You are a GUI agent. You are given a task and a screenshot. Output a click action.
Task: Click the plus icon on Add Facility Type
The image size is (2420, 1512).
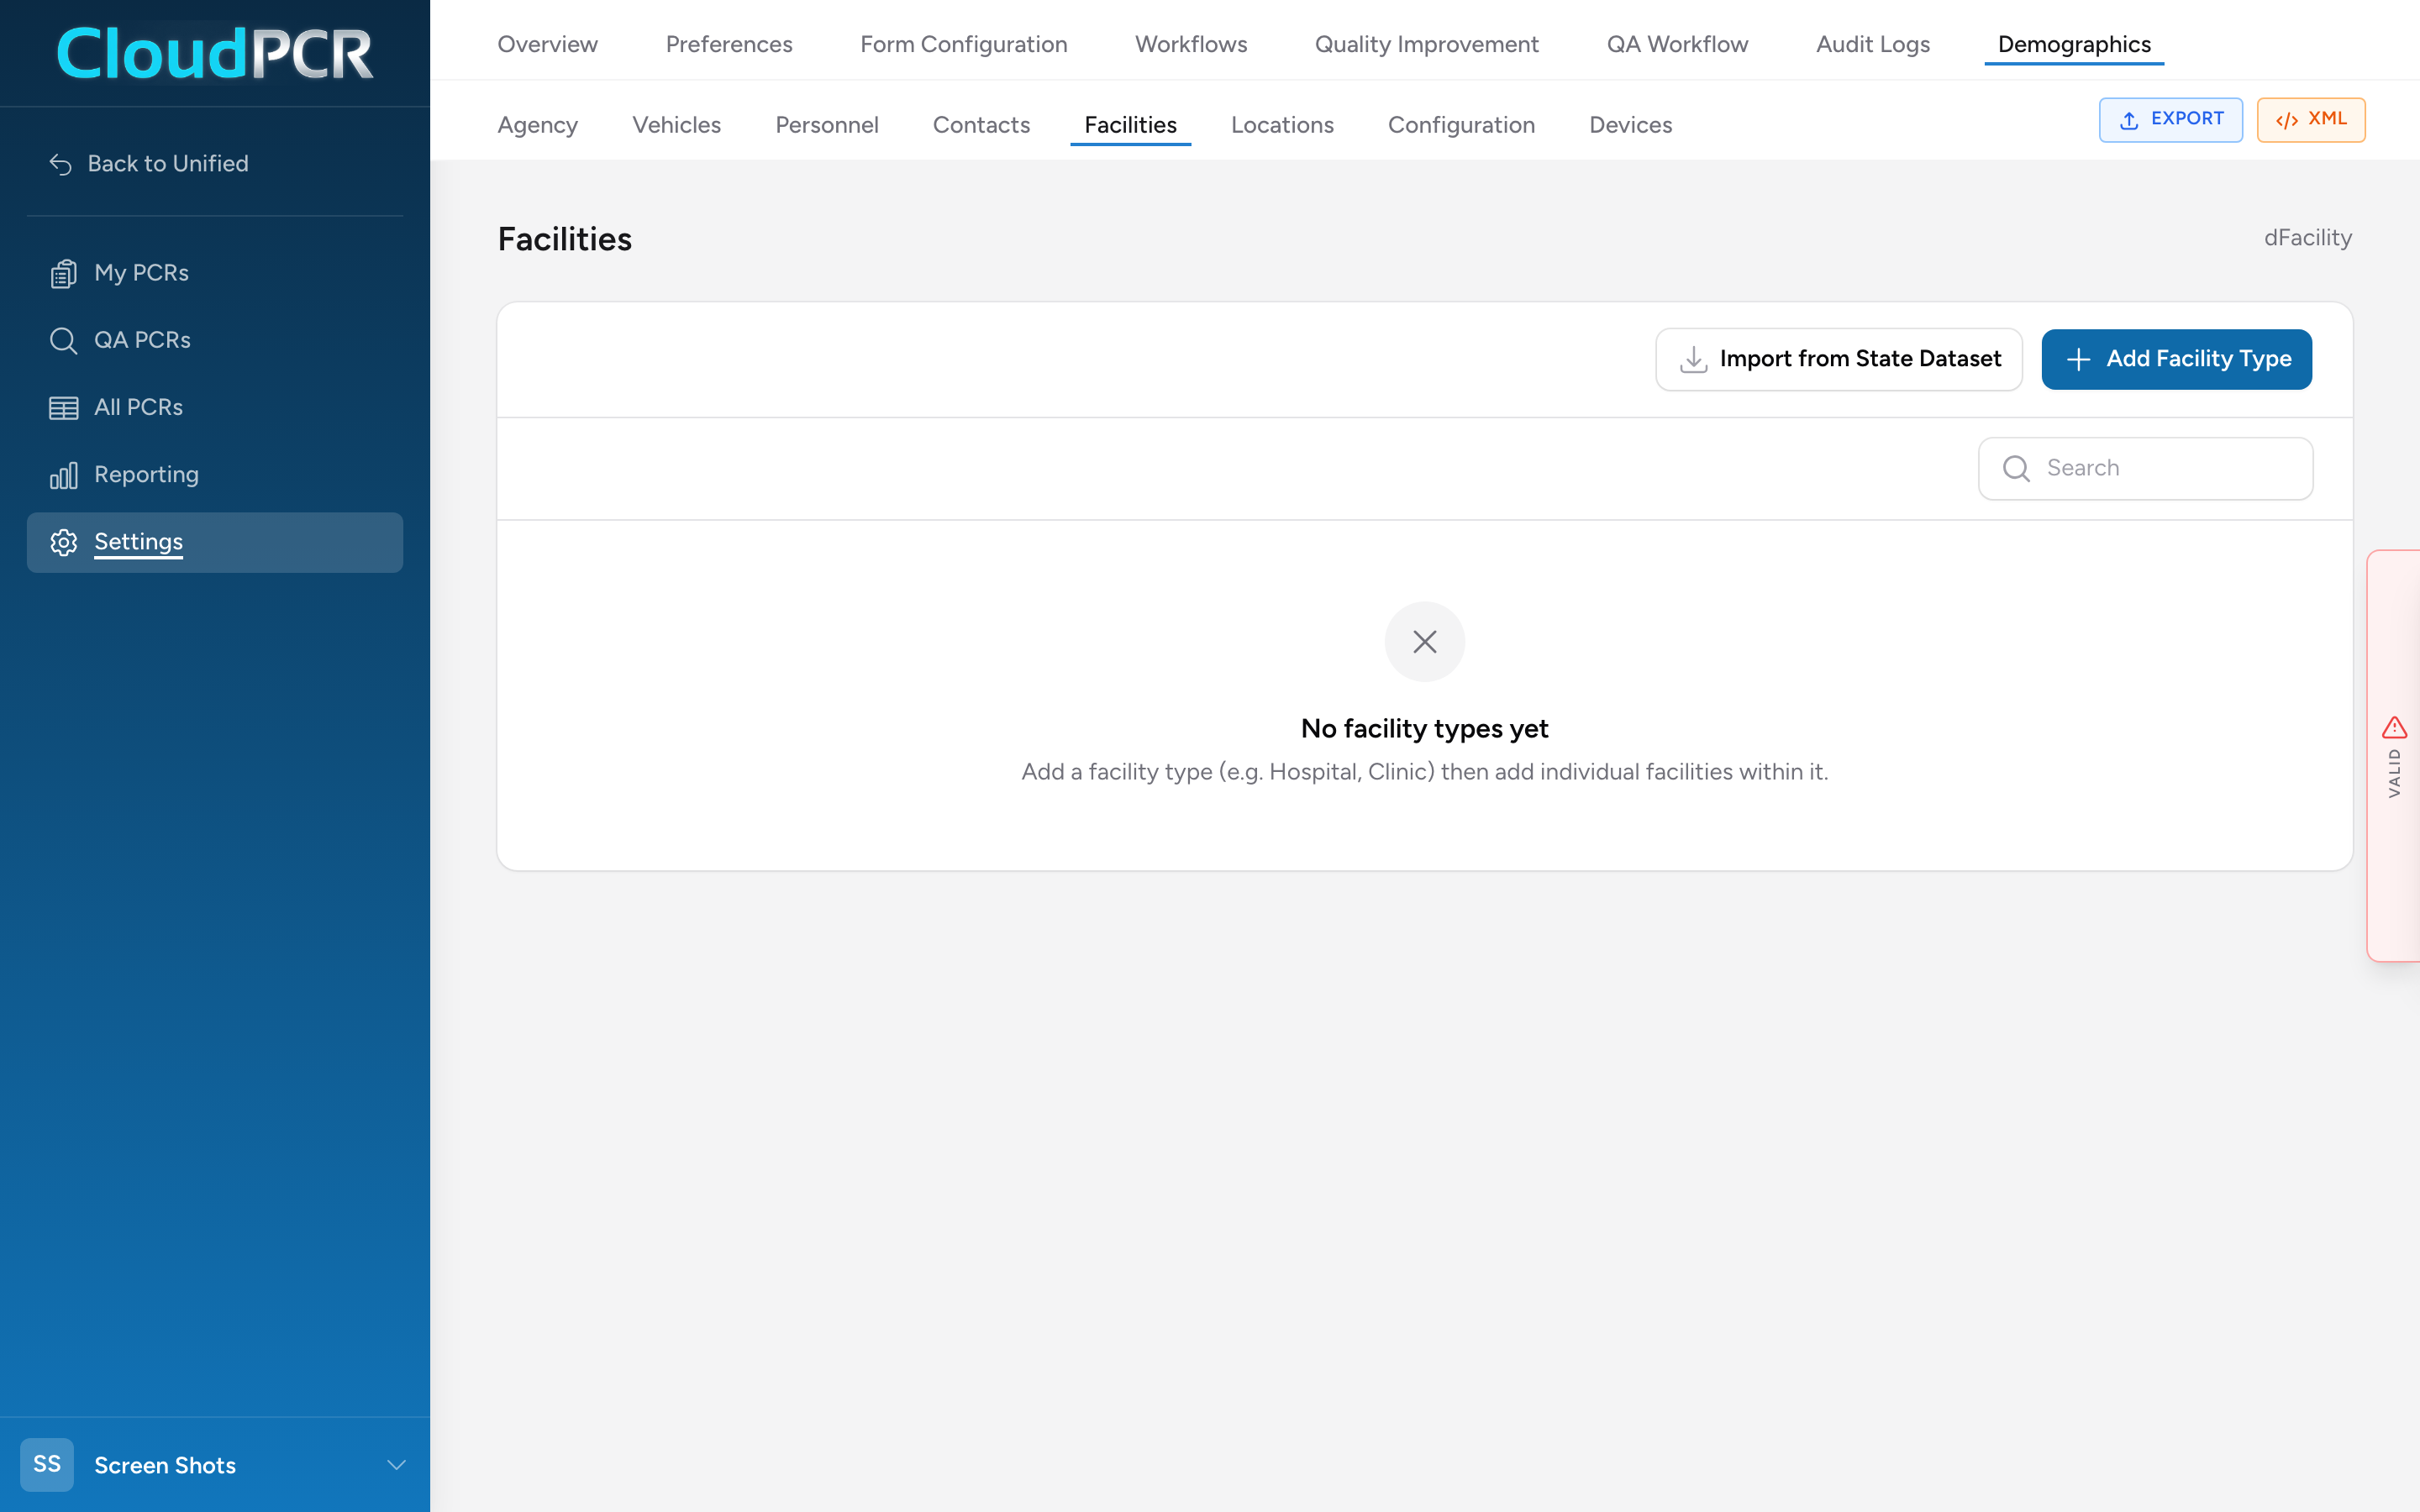[x=2078, y=359]
